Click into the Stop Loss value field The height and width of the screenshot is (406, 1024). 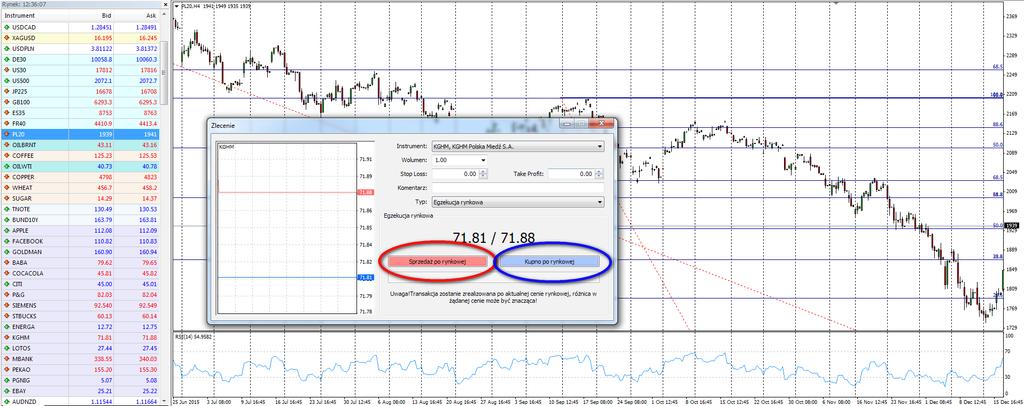[x=455, y=174]
